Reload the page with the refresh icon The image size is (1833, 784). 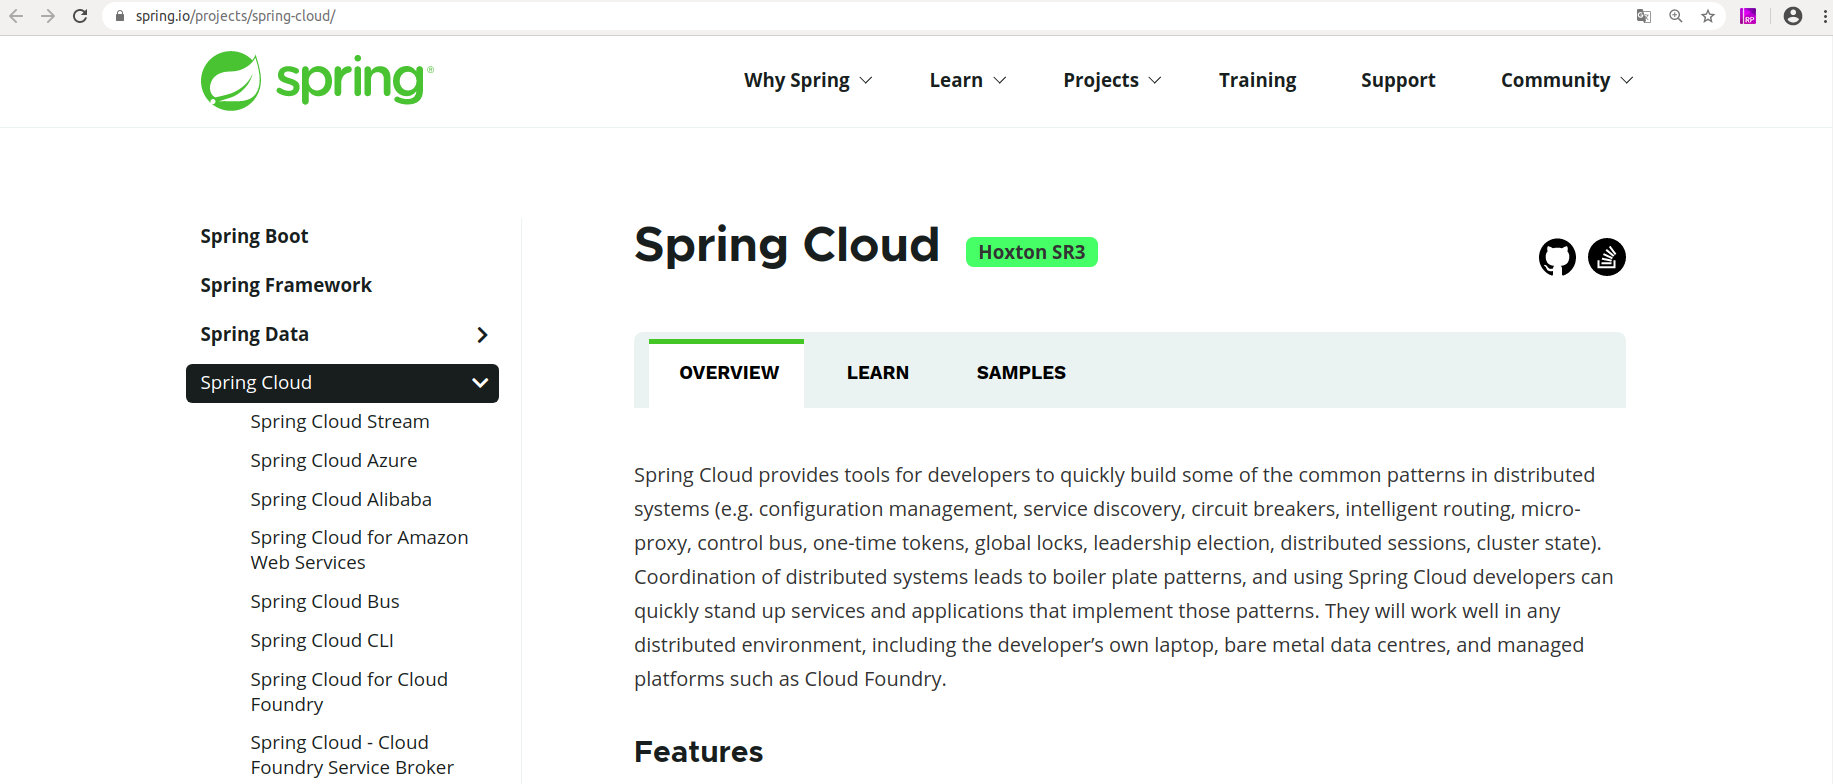click(80, 16)
